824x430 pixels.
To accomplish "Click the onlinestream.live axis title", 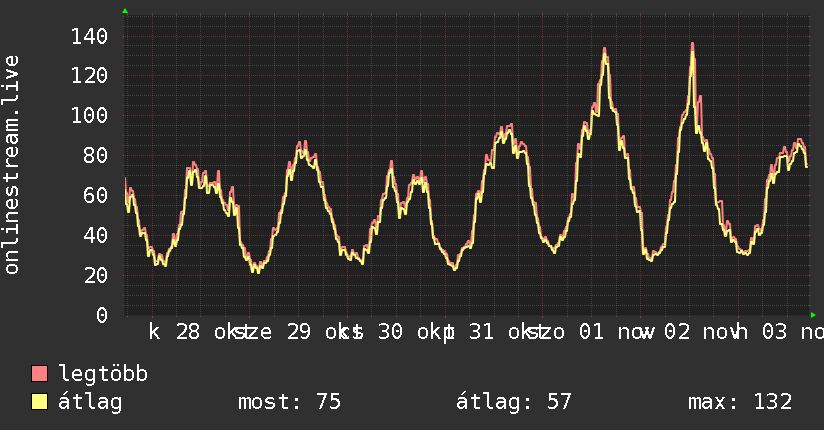I will (11, 165).
